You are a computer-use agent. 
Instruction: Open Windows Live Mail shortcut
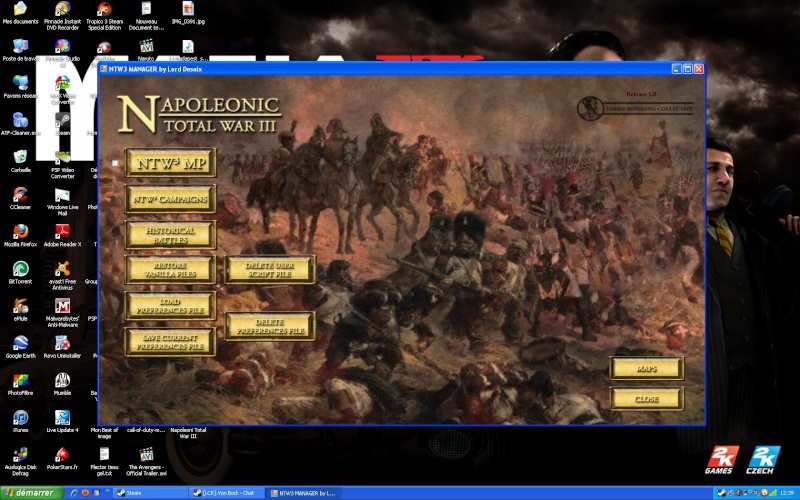coord(62,201)
